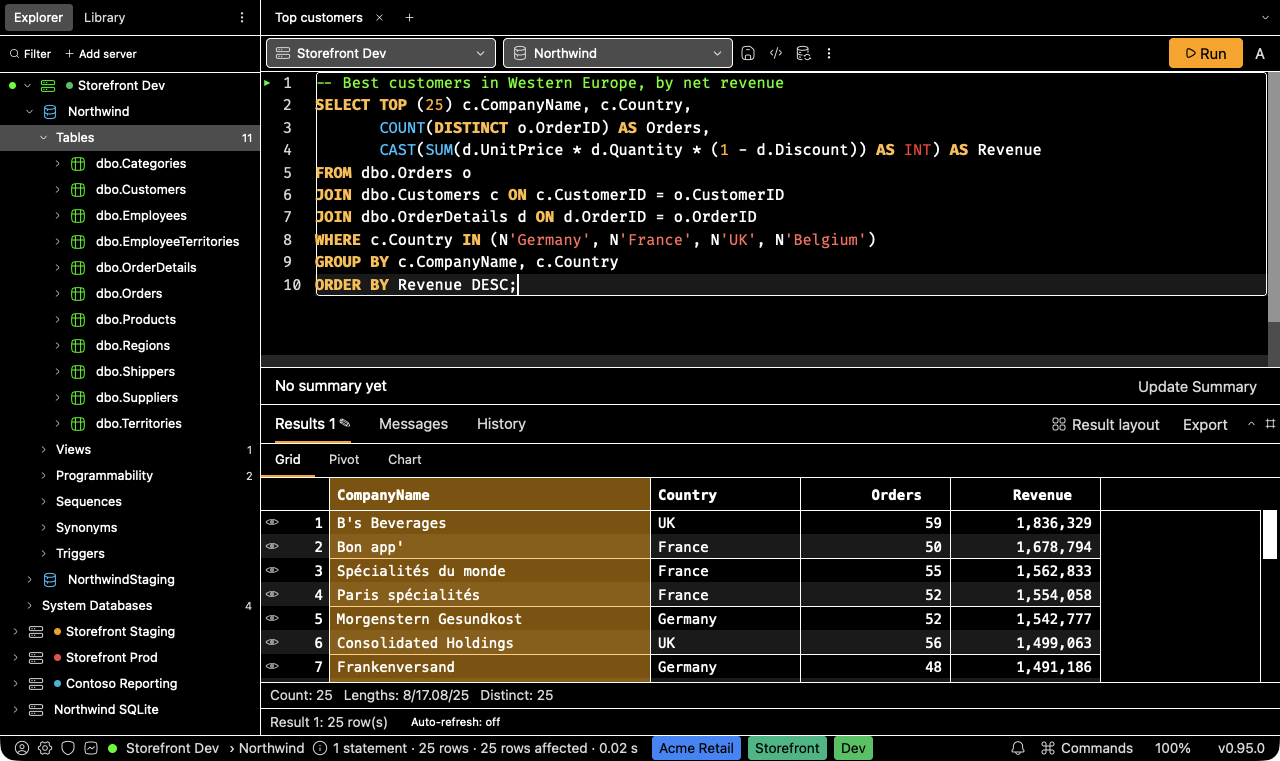Close the Top customers tab
Image resolution: width=1280 pixels, height=761 pixels.
coord(379,18)
